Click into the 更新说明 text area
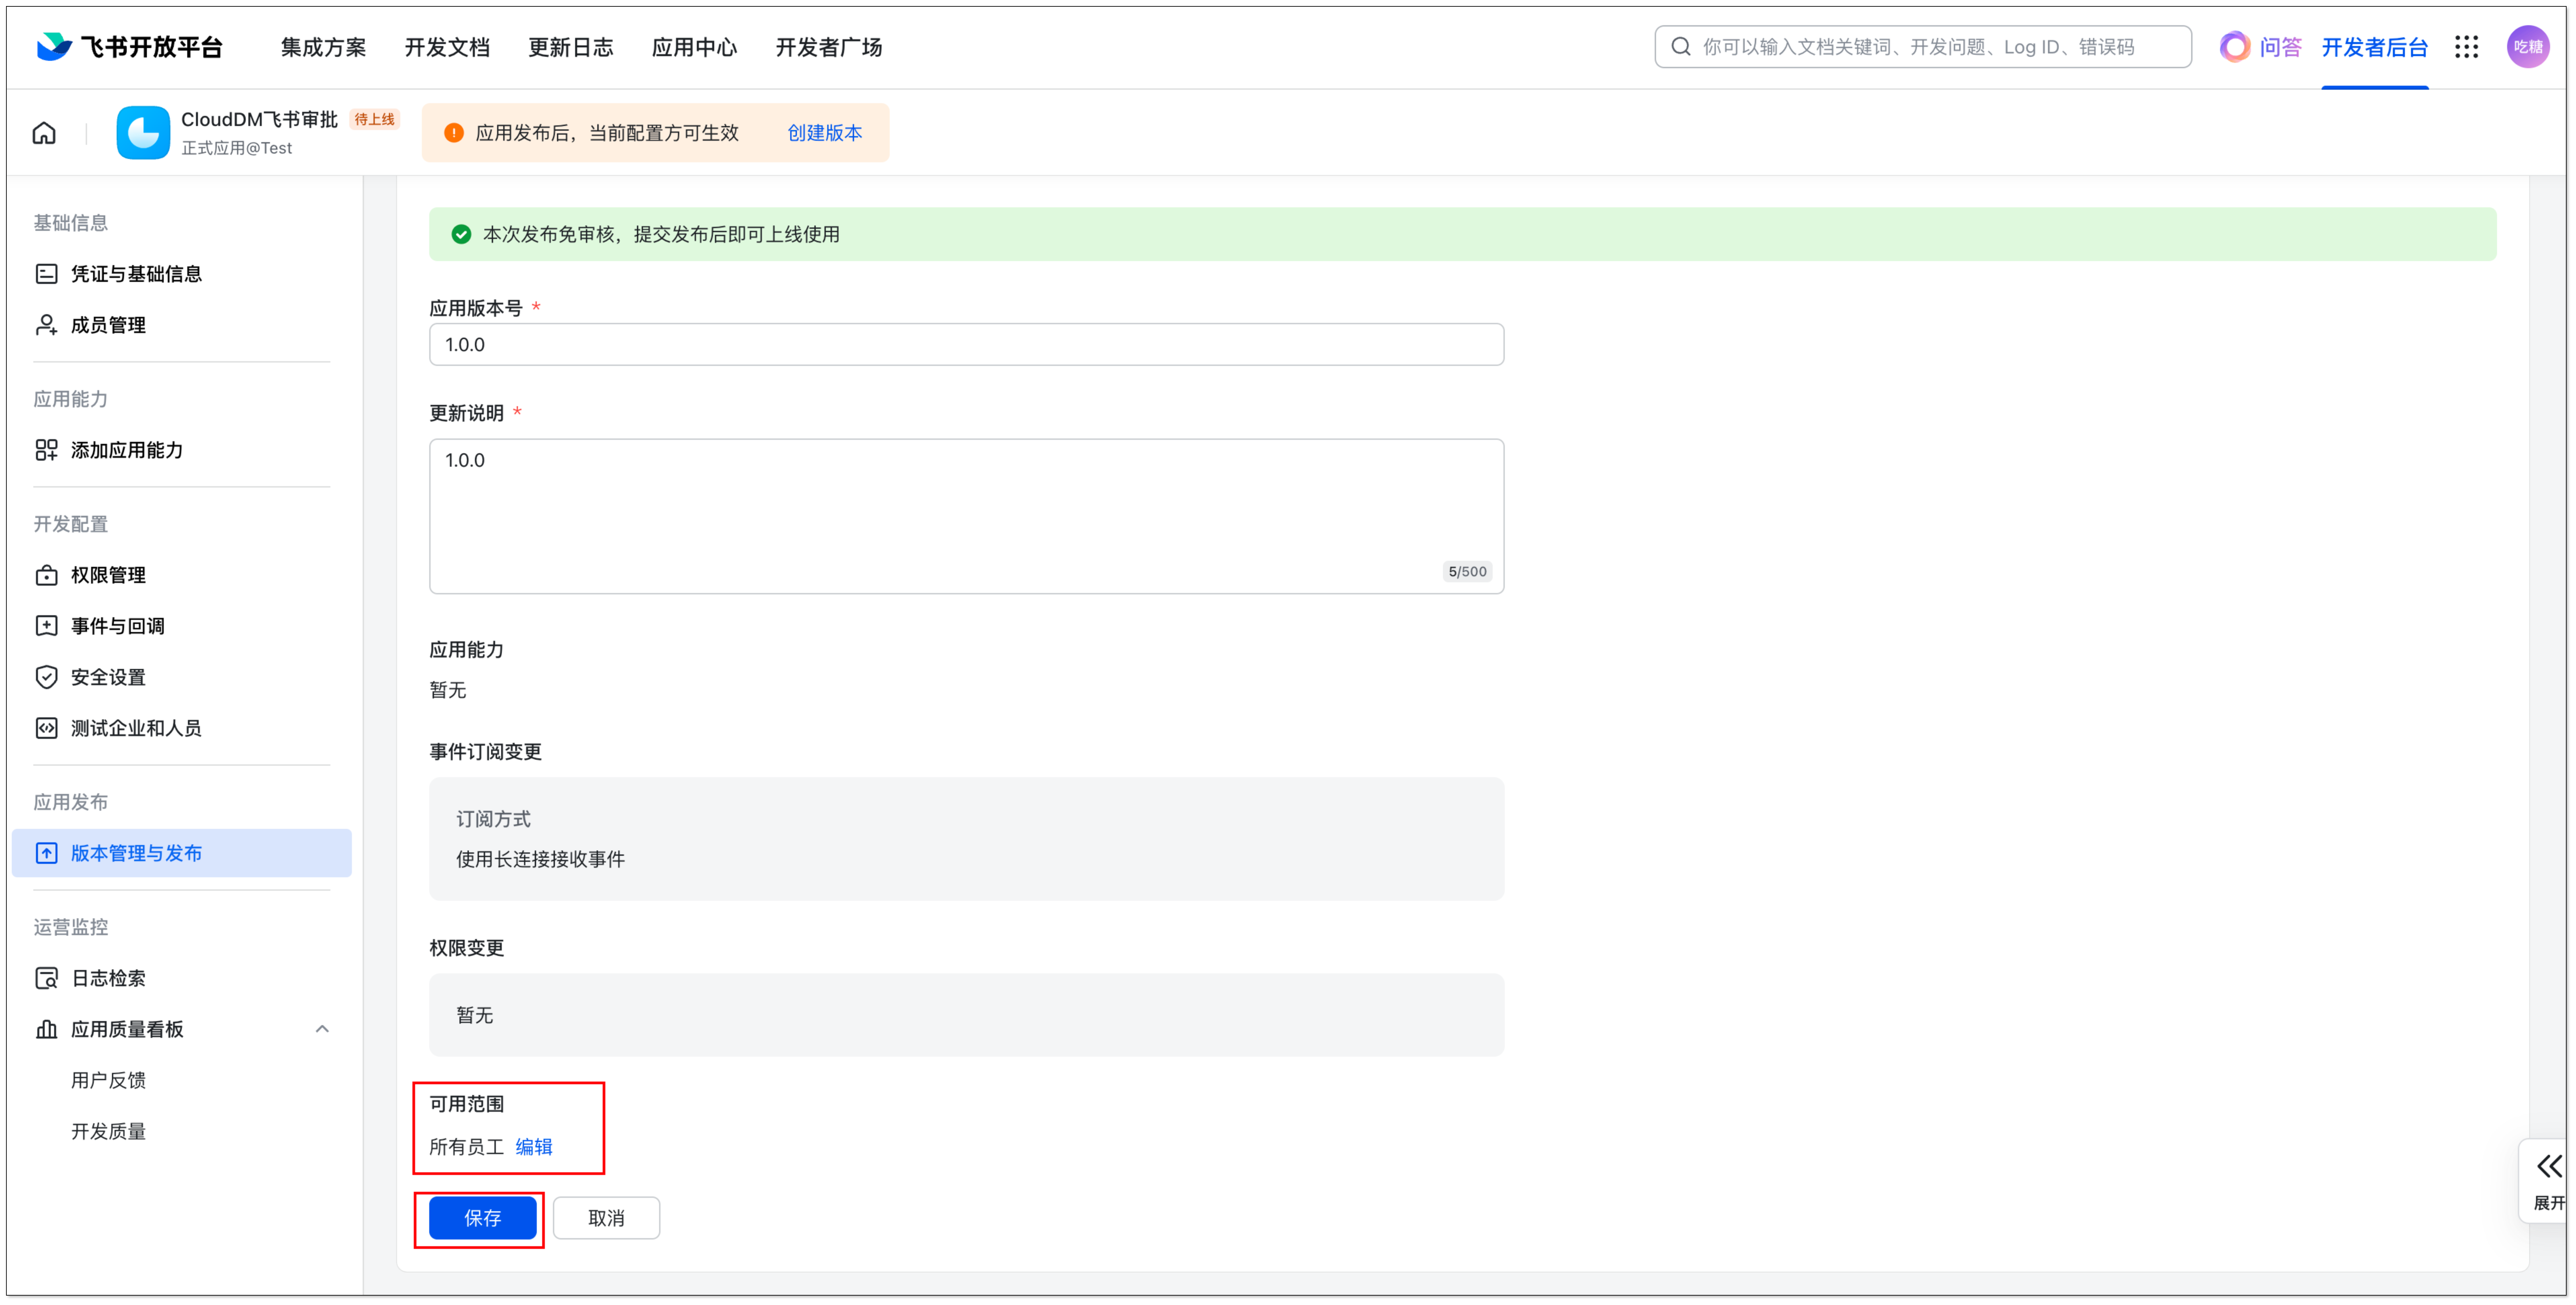This screenshot has width=2576, height=1305. 966,516
